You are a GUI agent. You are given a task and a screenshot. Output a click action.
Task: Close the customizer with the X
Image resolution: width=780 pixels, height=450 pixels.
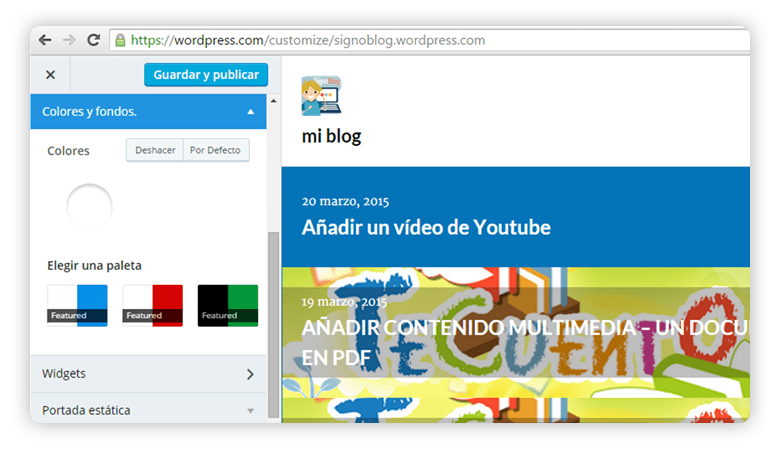50,75
